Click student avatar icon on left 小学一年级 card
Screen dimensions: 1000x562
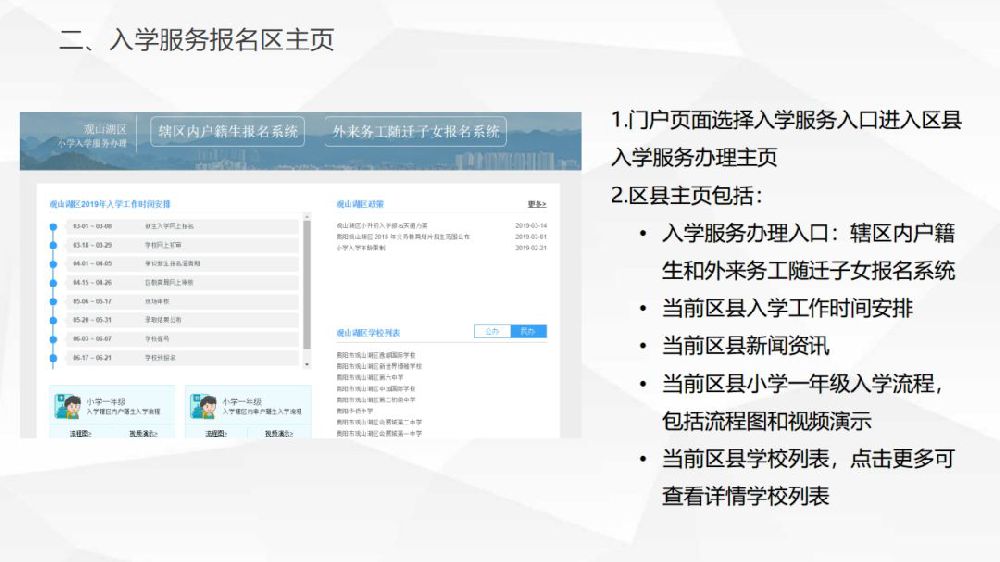point(68,406)
